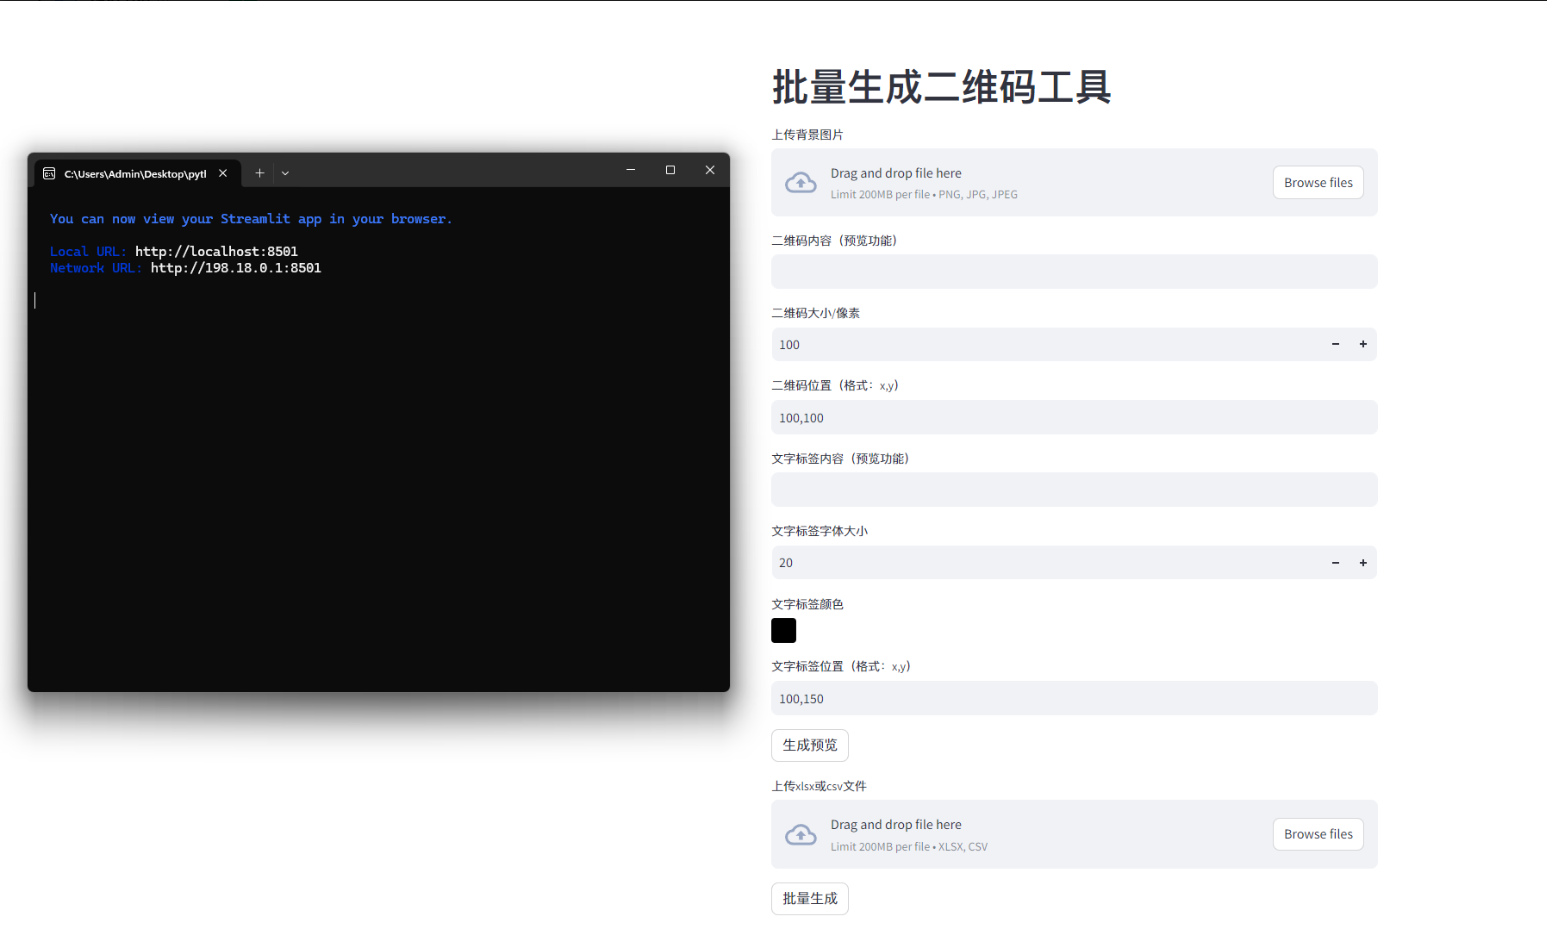Viewport: 1547px width, 947px height.
Task: Click the 二维码内容 text input field
Action: [x=1073, y=271]
